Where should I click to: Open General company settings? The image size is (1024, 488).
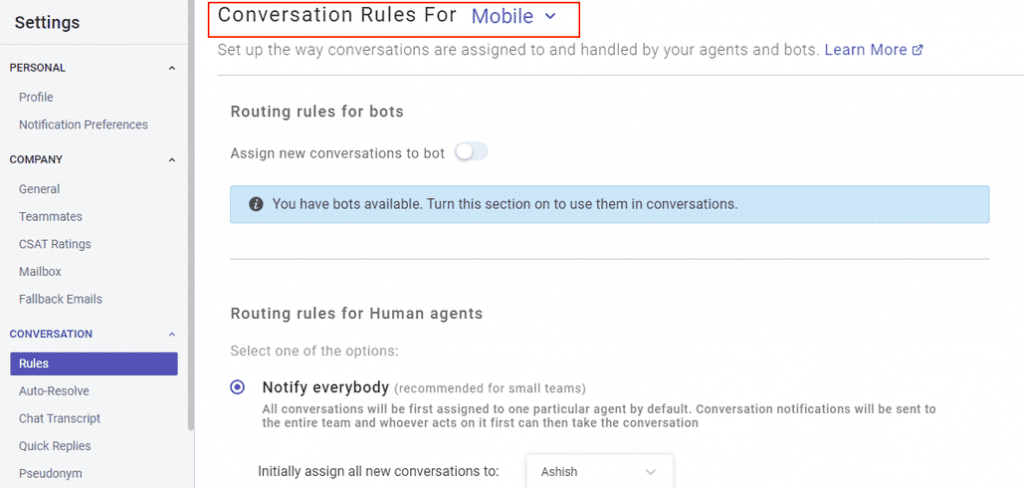point(39,189)
